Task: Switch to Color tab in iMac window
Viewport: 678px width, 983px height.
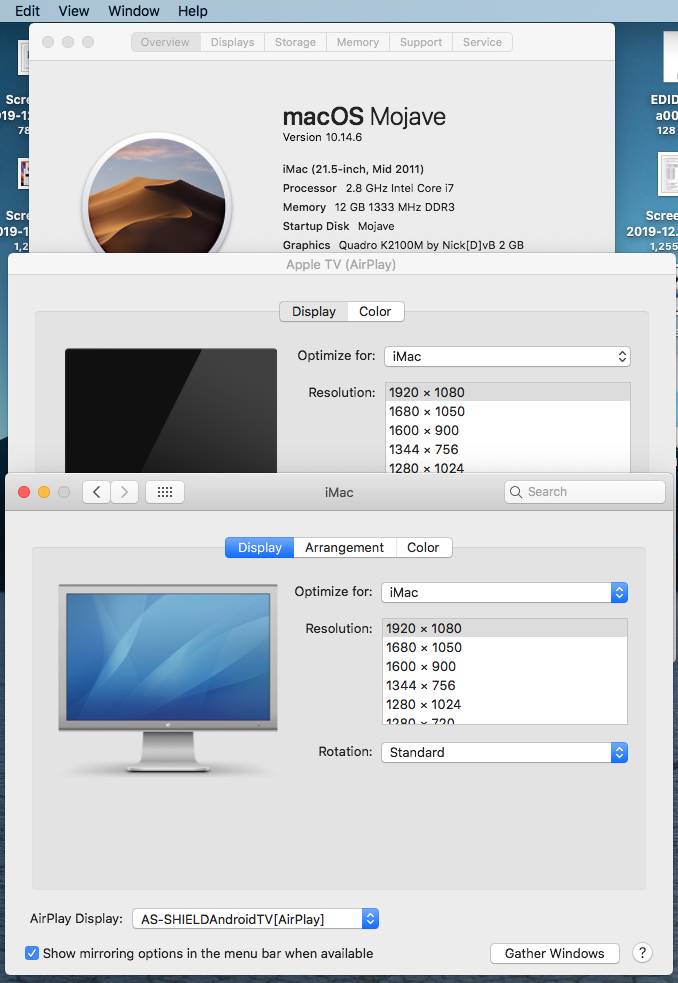Action: (423, 547)
